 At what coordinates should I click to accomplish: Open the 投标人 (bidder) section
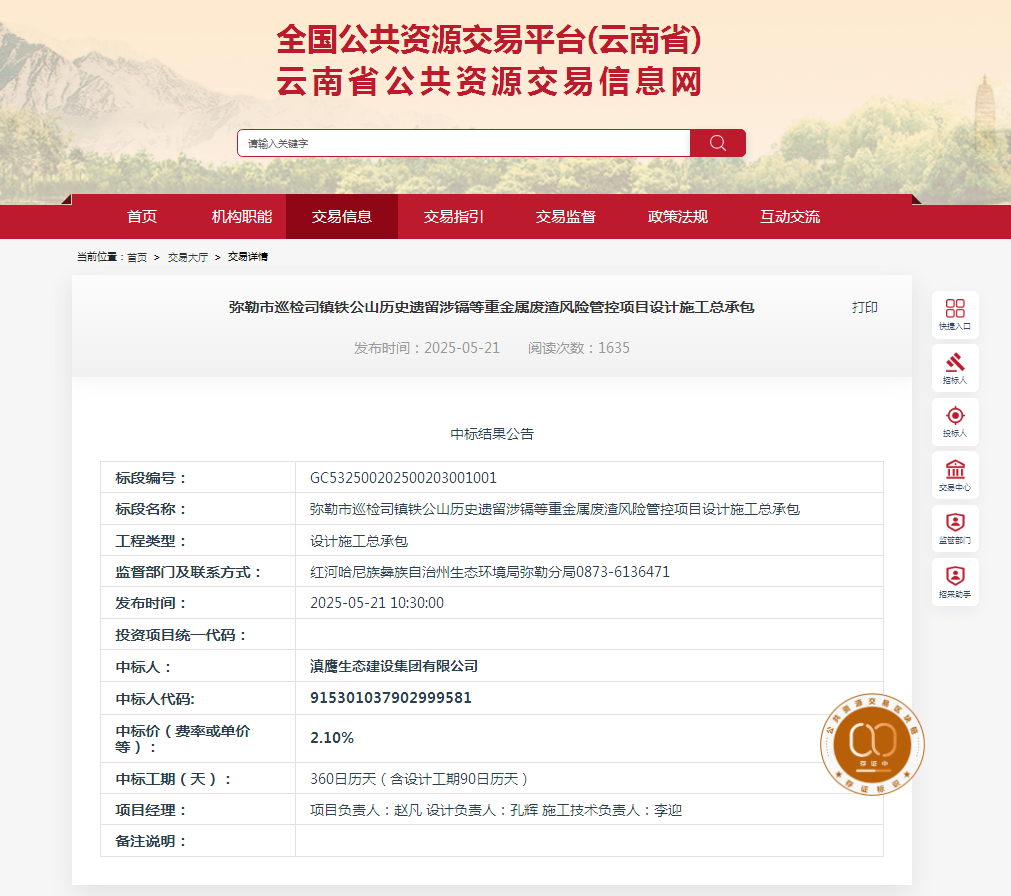pyautogui.click(x=955, y=422)
